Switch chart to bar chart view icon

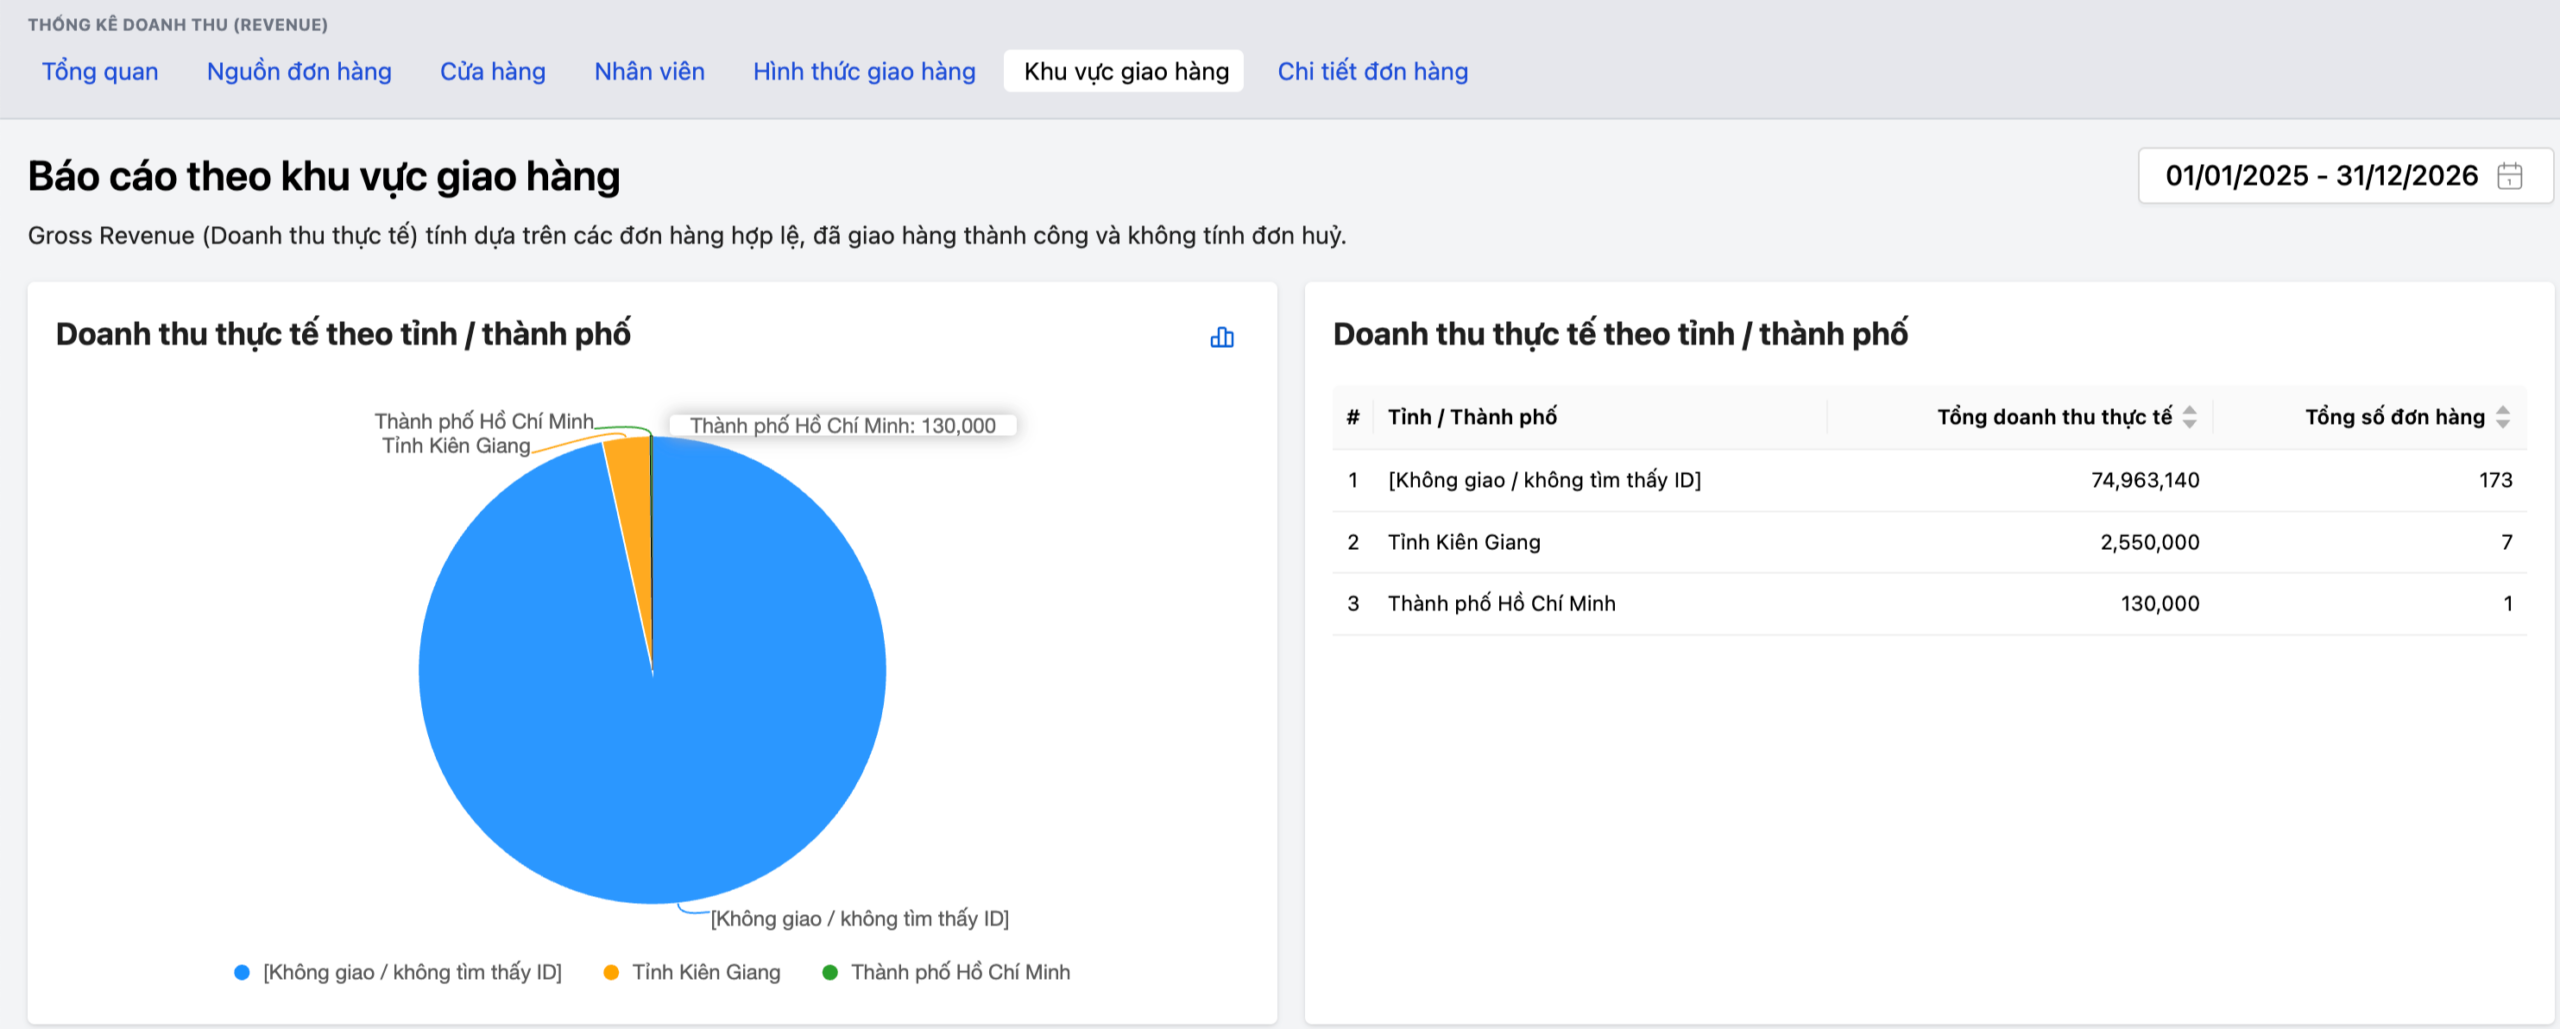(x=1221, y=337)
